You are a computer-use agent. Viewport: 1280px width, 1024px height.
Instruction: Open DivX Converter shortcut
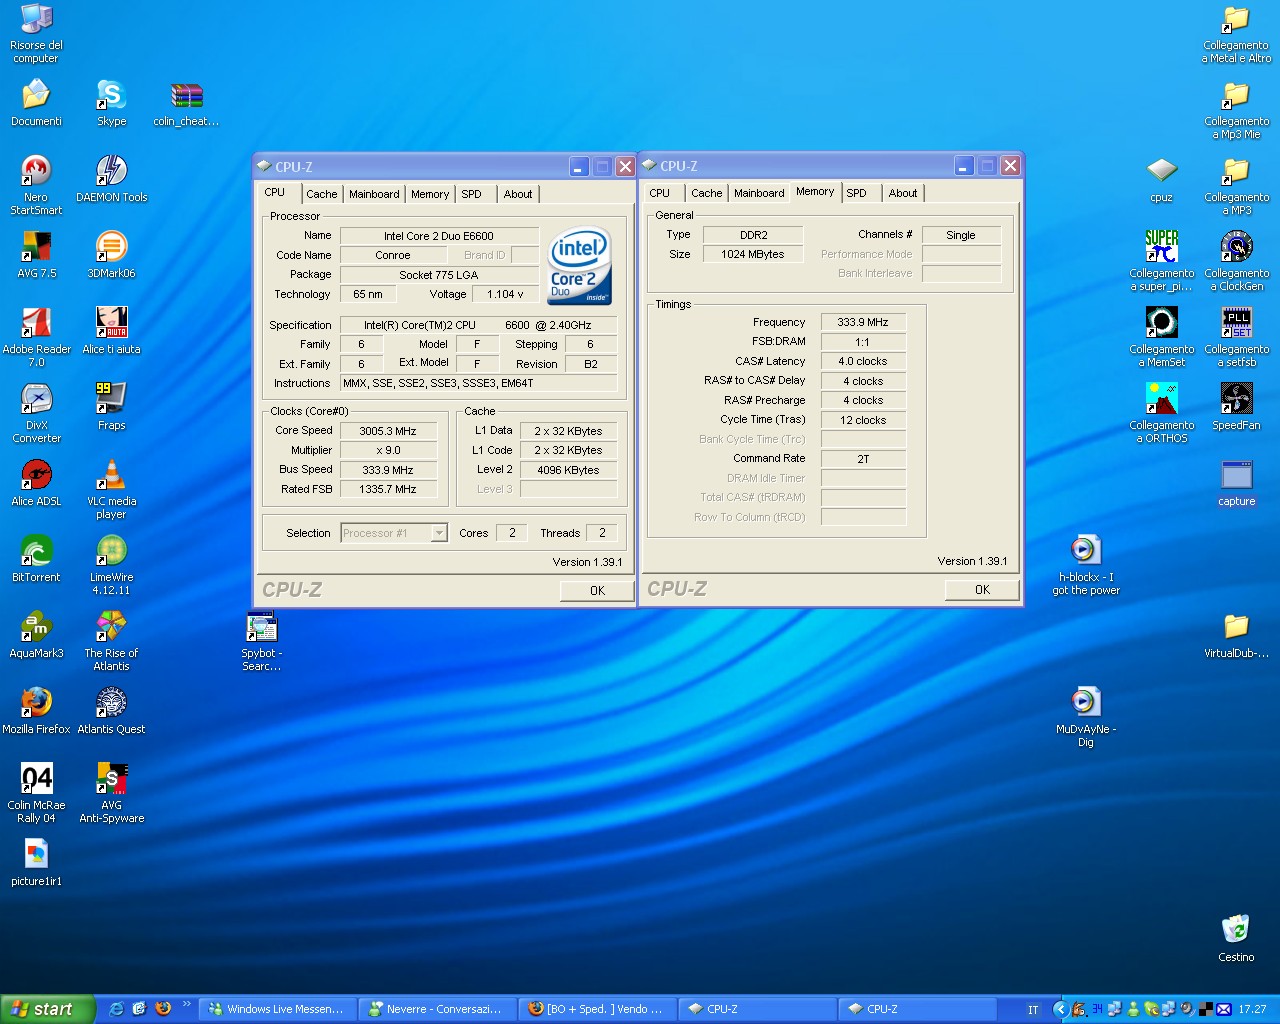tap(36, 399)
